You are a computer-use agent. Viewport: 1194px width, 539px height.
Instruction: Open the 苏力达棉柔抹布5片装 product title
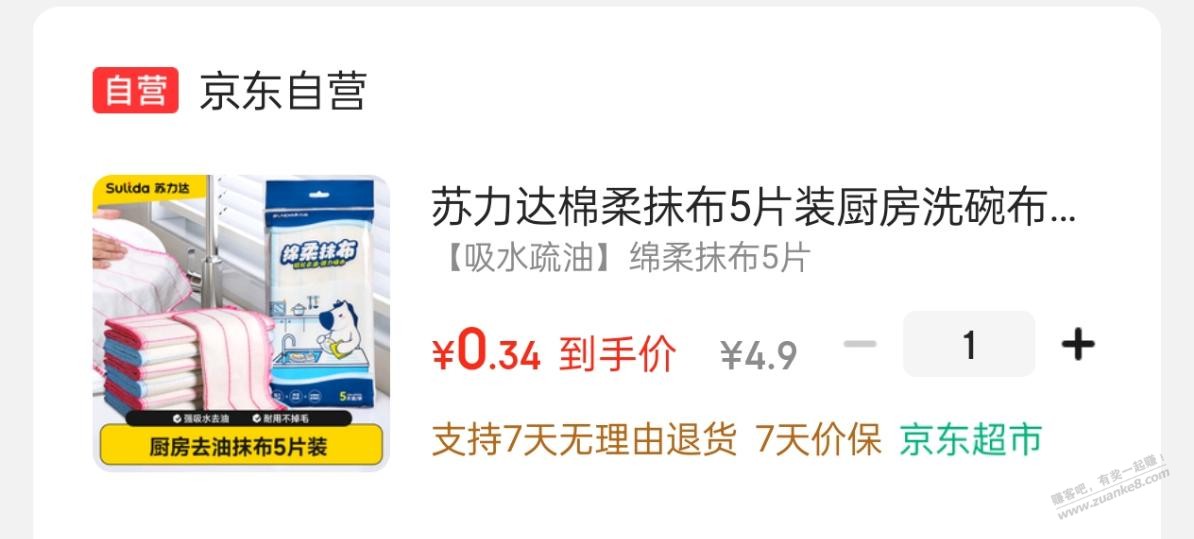pos(754,209)
